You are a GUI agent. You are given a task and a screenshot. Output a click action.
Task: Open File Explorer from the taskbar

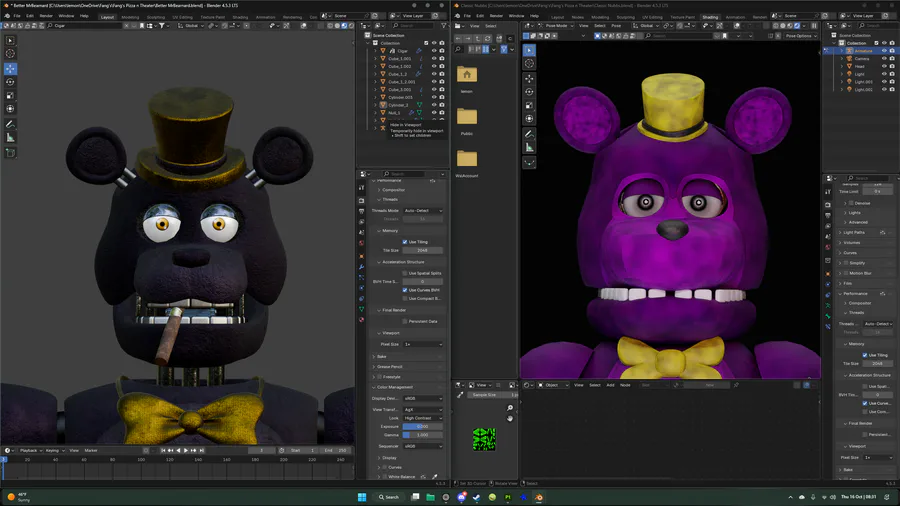click(430, 497)
